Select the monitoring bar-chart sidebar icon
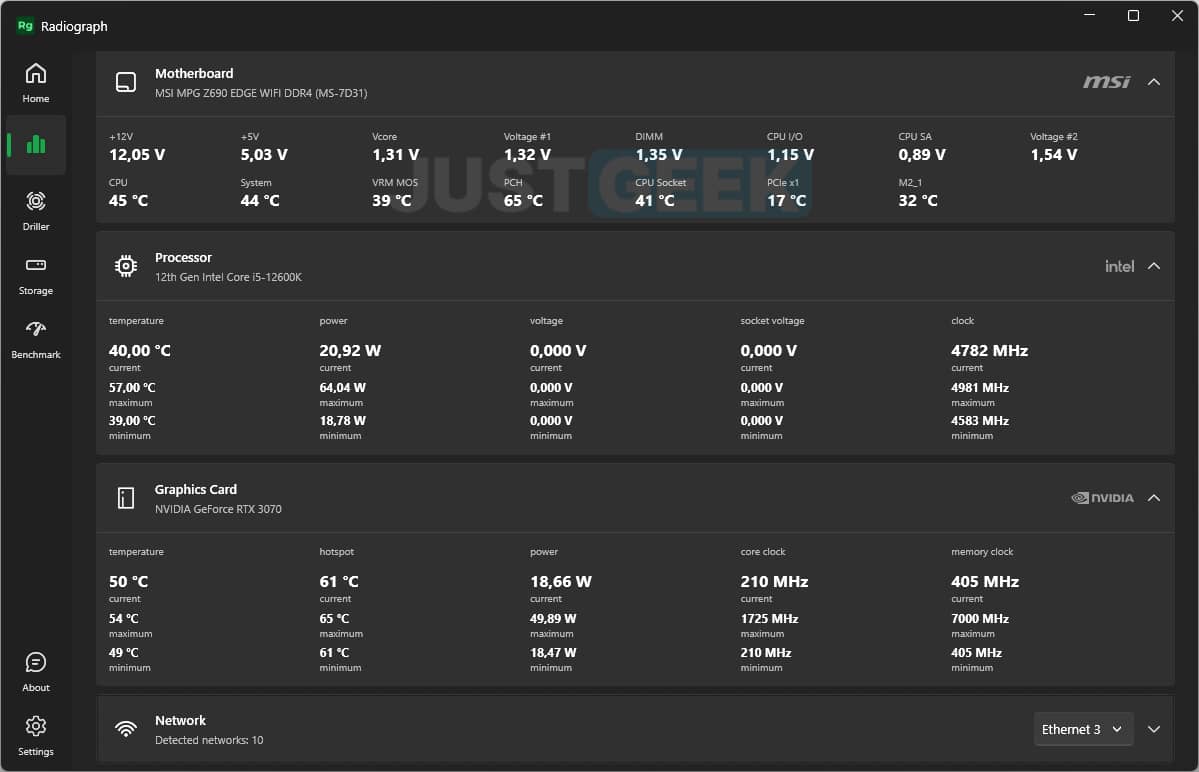Viewport: 1199px width, 772px height. point(35,144)
